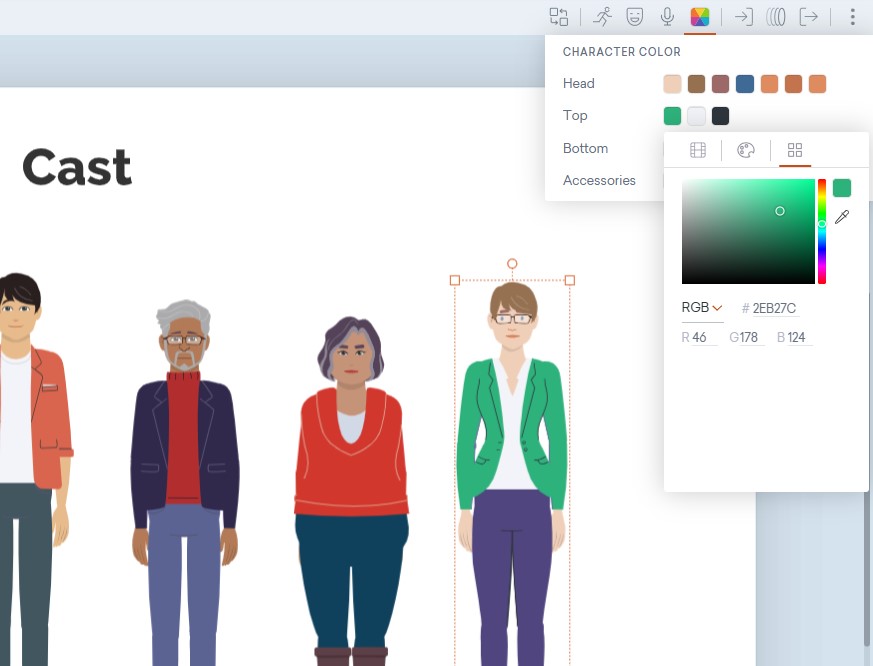Image resolution: width=873 pixels, height=666 pixels.
Task: Select the blue Head color swatch
Action: click(745, 84)
